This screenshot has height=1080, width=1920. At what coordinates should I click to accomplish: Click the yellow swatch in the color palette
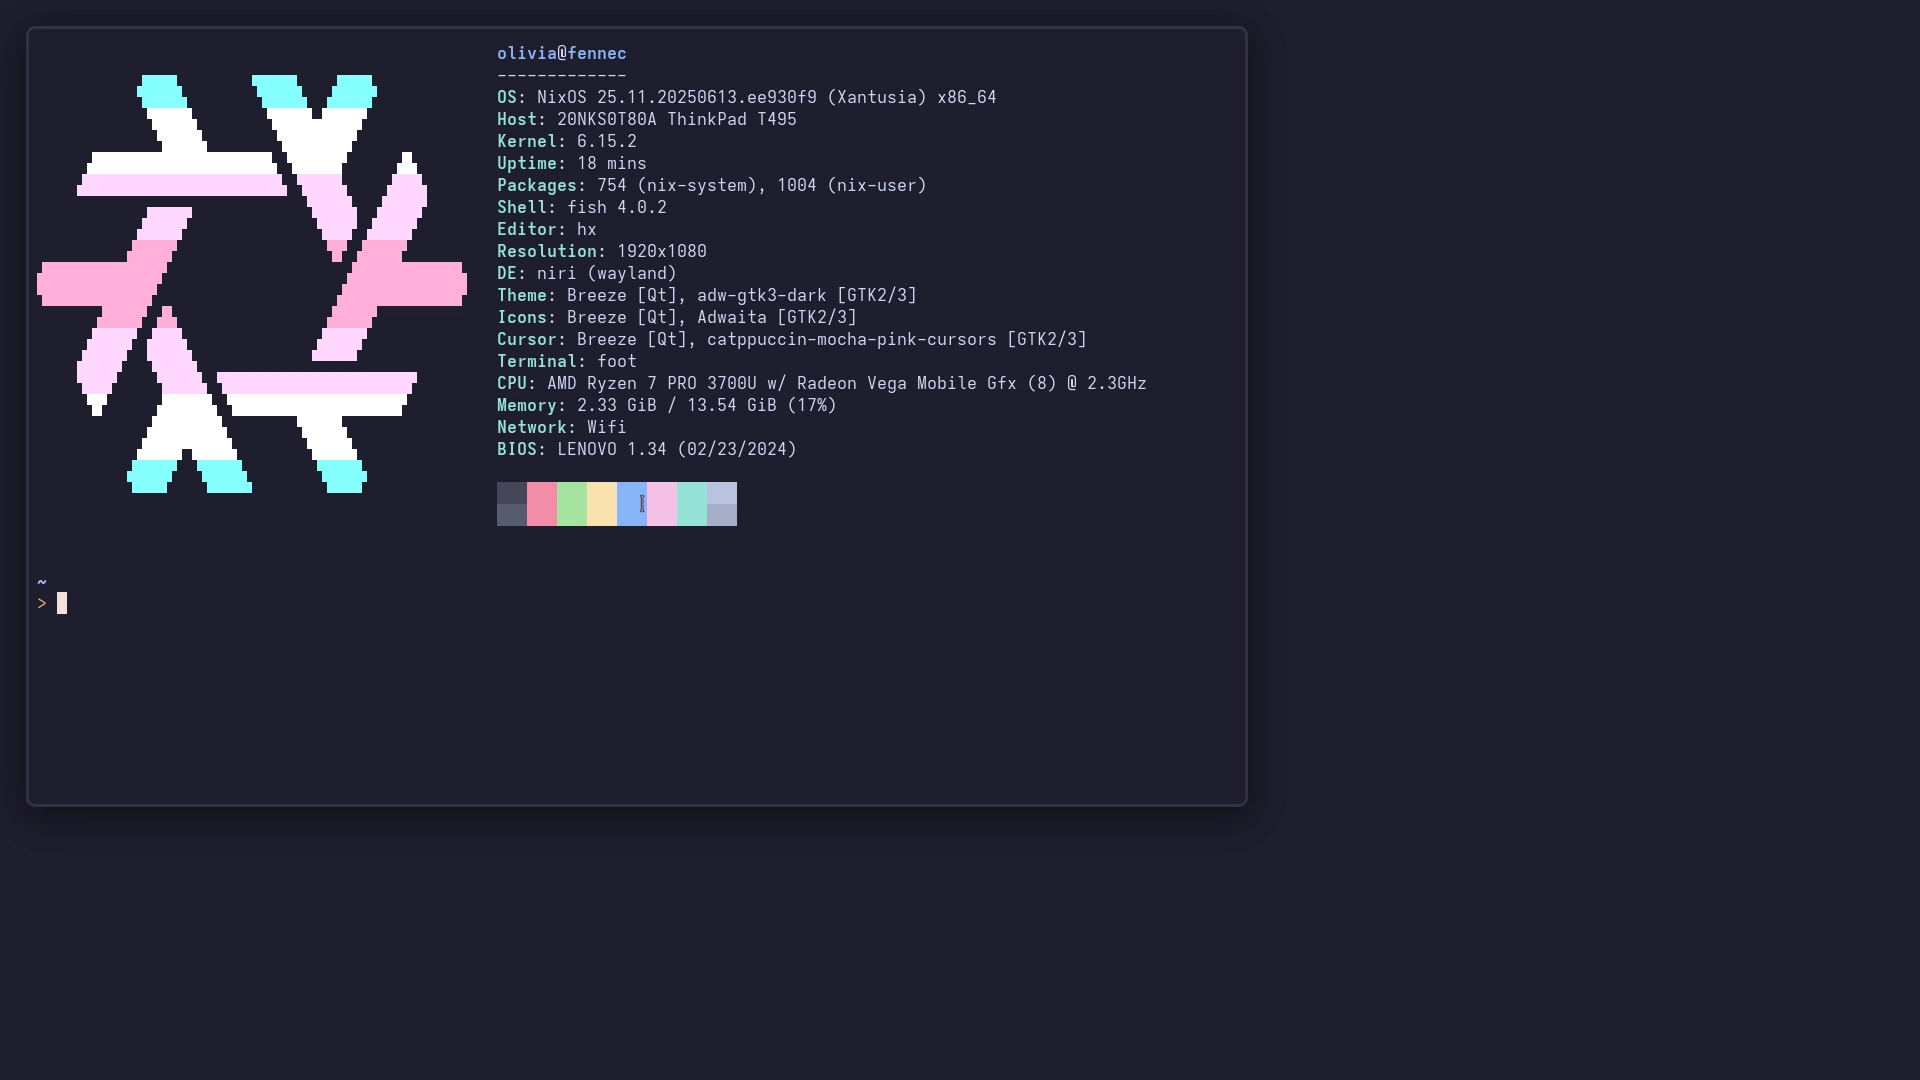coord(602,504)
